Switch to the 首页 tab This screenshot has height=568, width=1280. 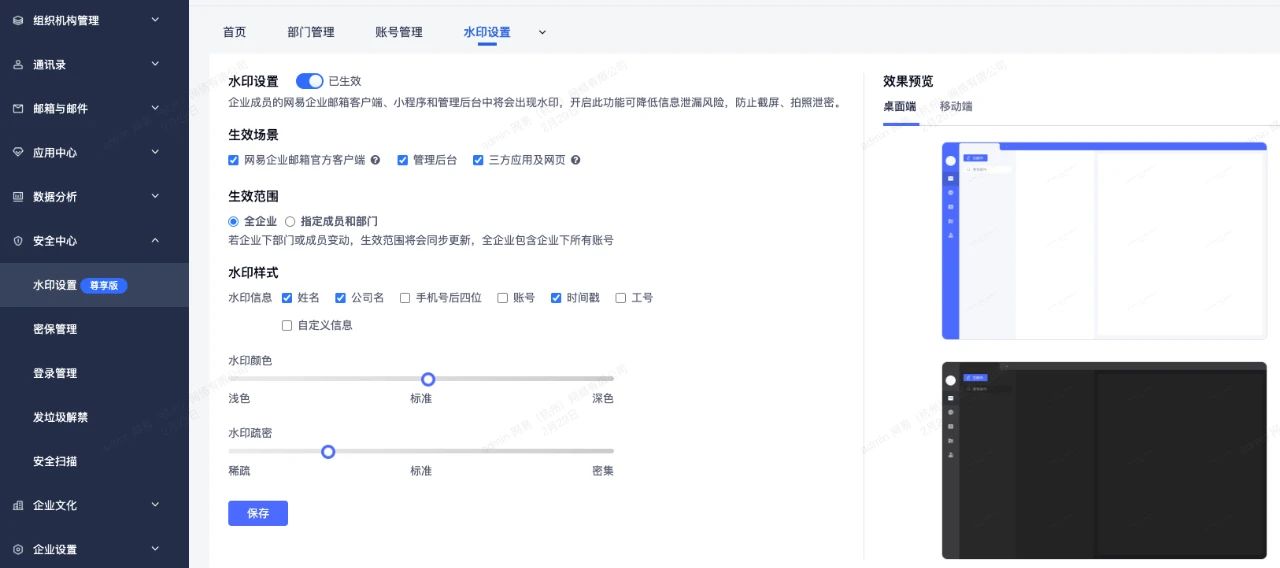(234, 32)
